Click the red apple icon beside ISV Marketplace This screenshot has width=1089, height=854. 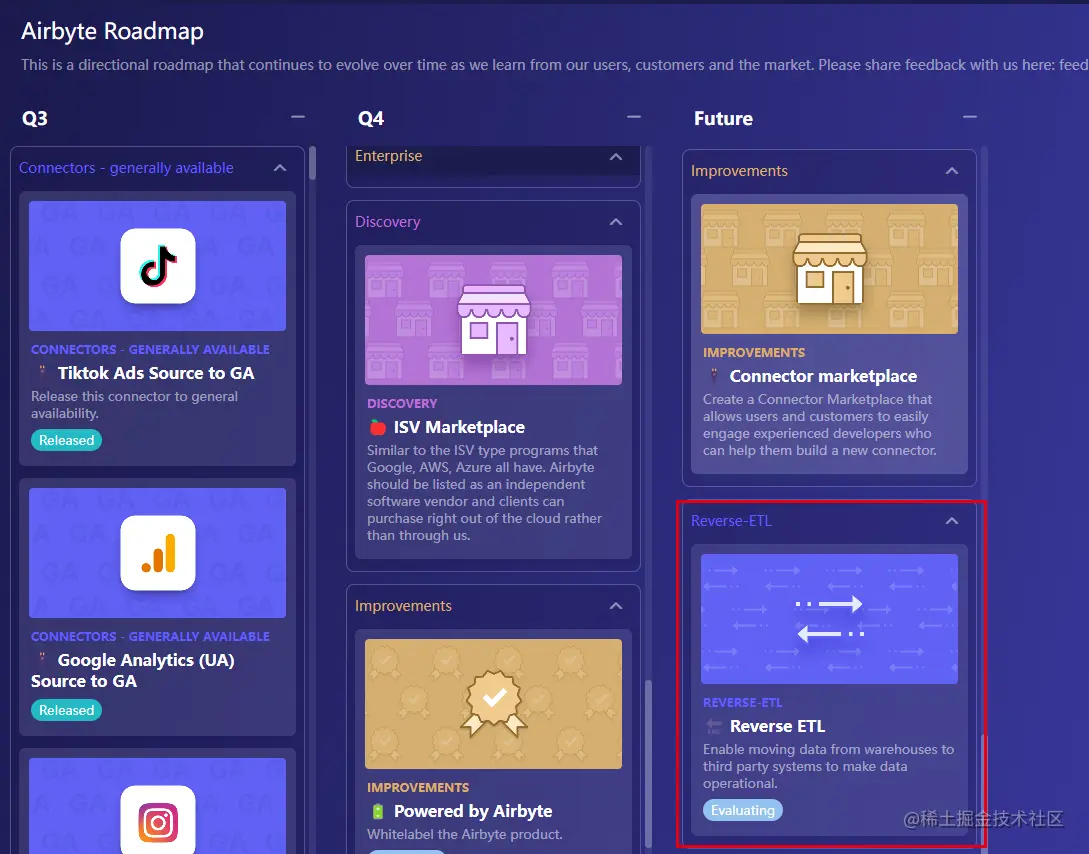pos(378,427)
